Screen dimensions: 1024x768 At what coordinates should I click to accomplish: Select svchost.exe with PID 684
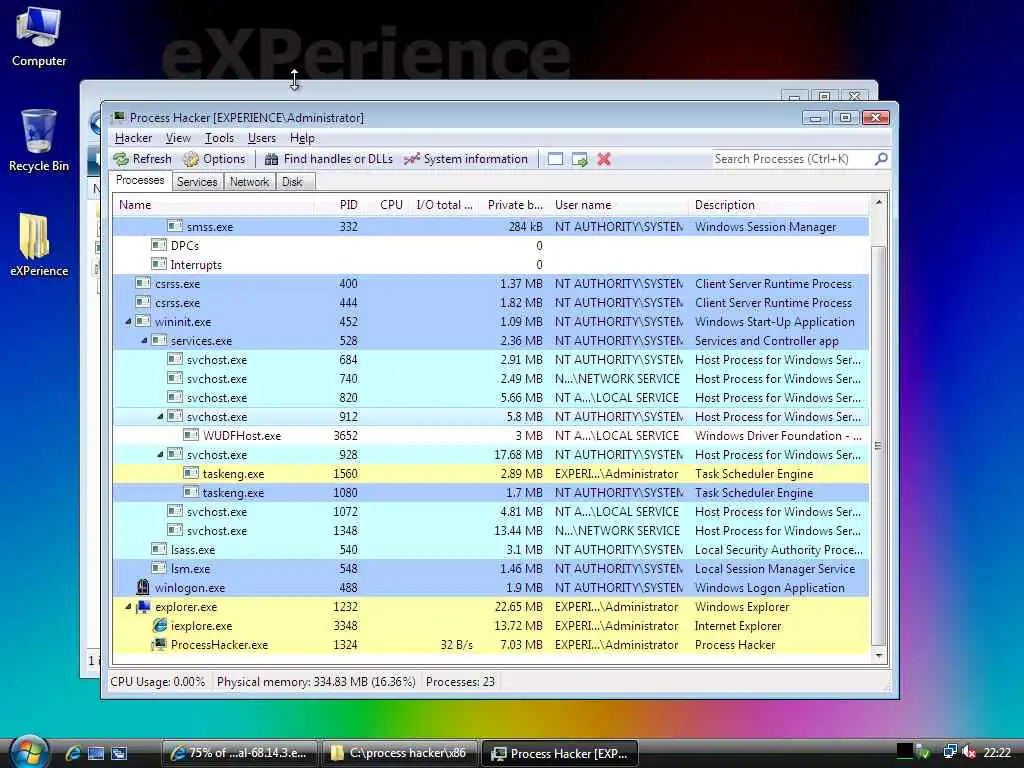[490, 359]
